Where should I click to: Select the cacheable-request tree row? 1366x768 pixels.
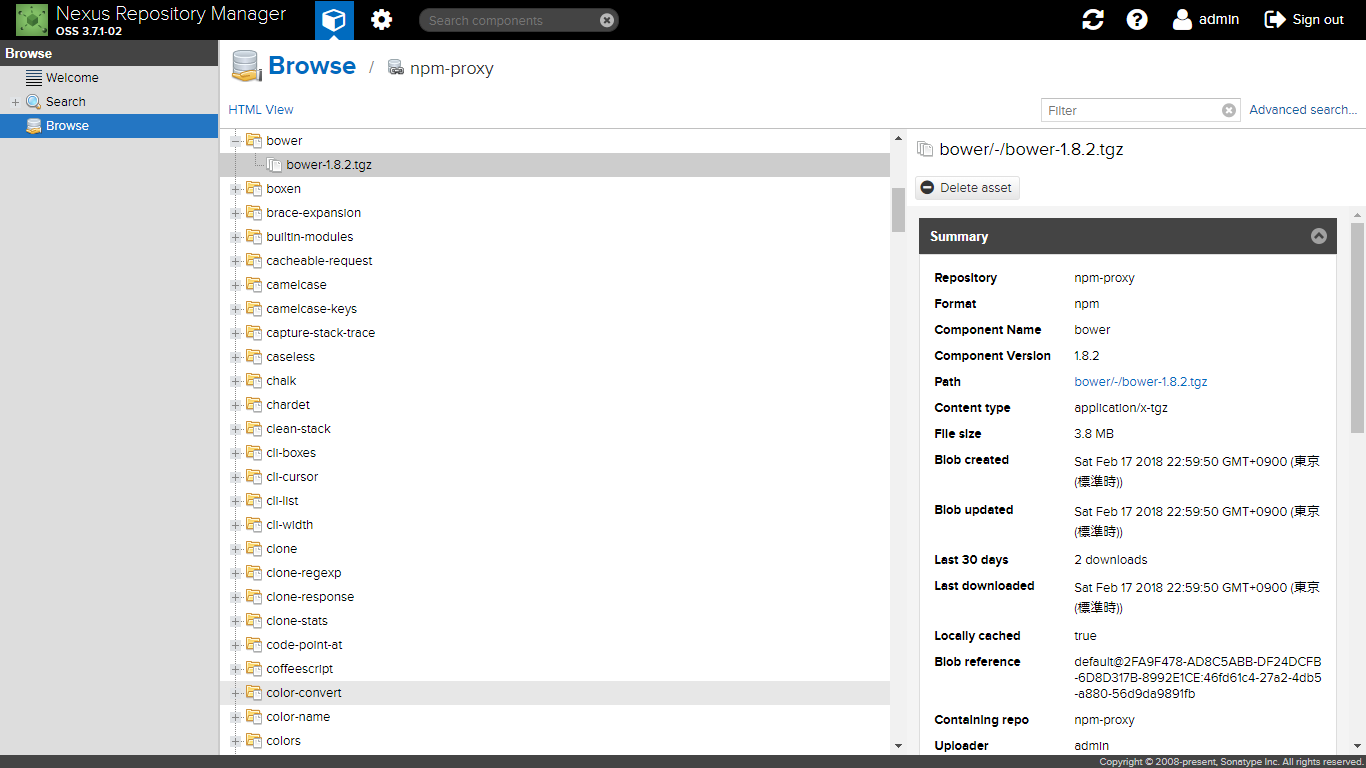[555, 261]
